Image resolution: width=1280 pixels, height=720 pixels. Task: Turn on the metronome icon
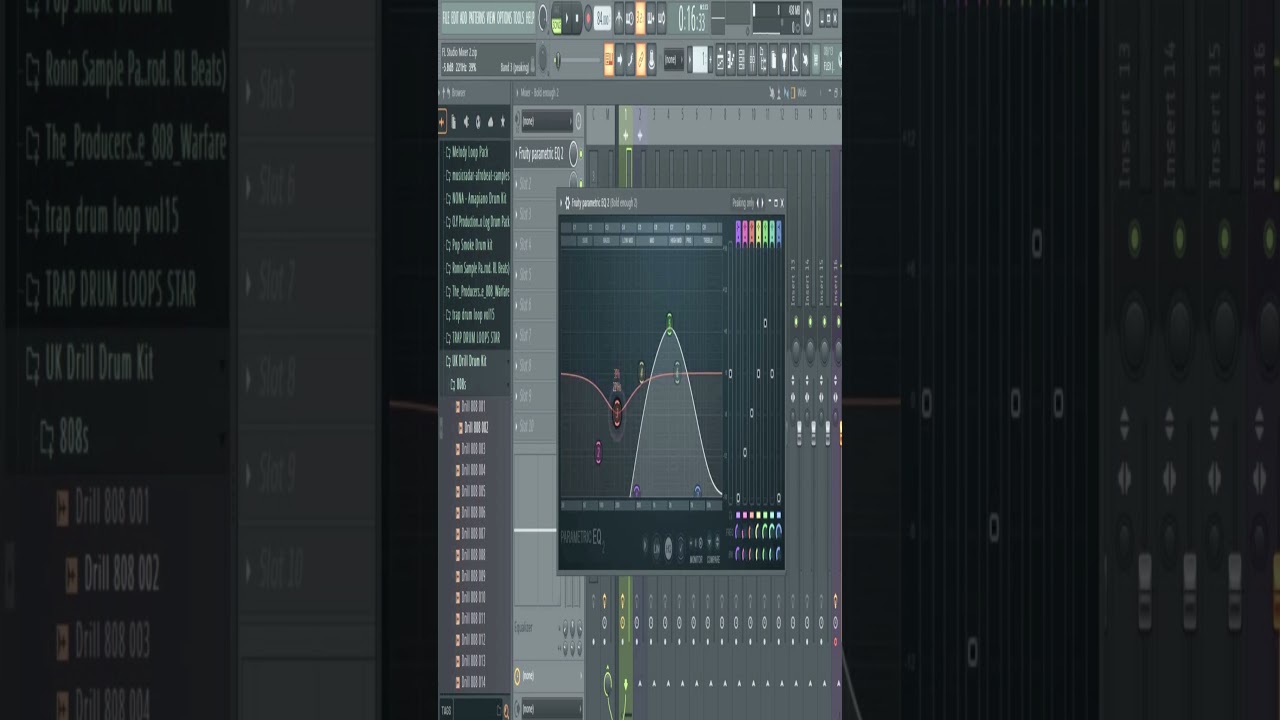pyautogui.click(x=619, y=18)
